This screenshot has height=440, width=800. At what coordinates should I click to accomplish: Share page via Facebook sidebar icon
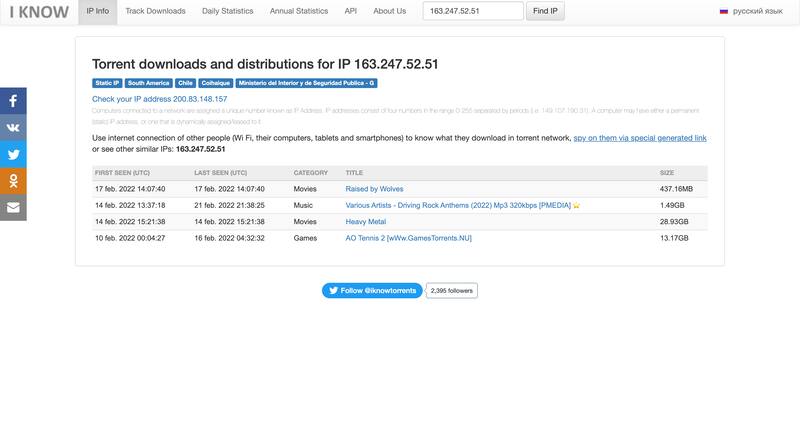(x=13, y=101)
